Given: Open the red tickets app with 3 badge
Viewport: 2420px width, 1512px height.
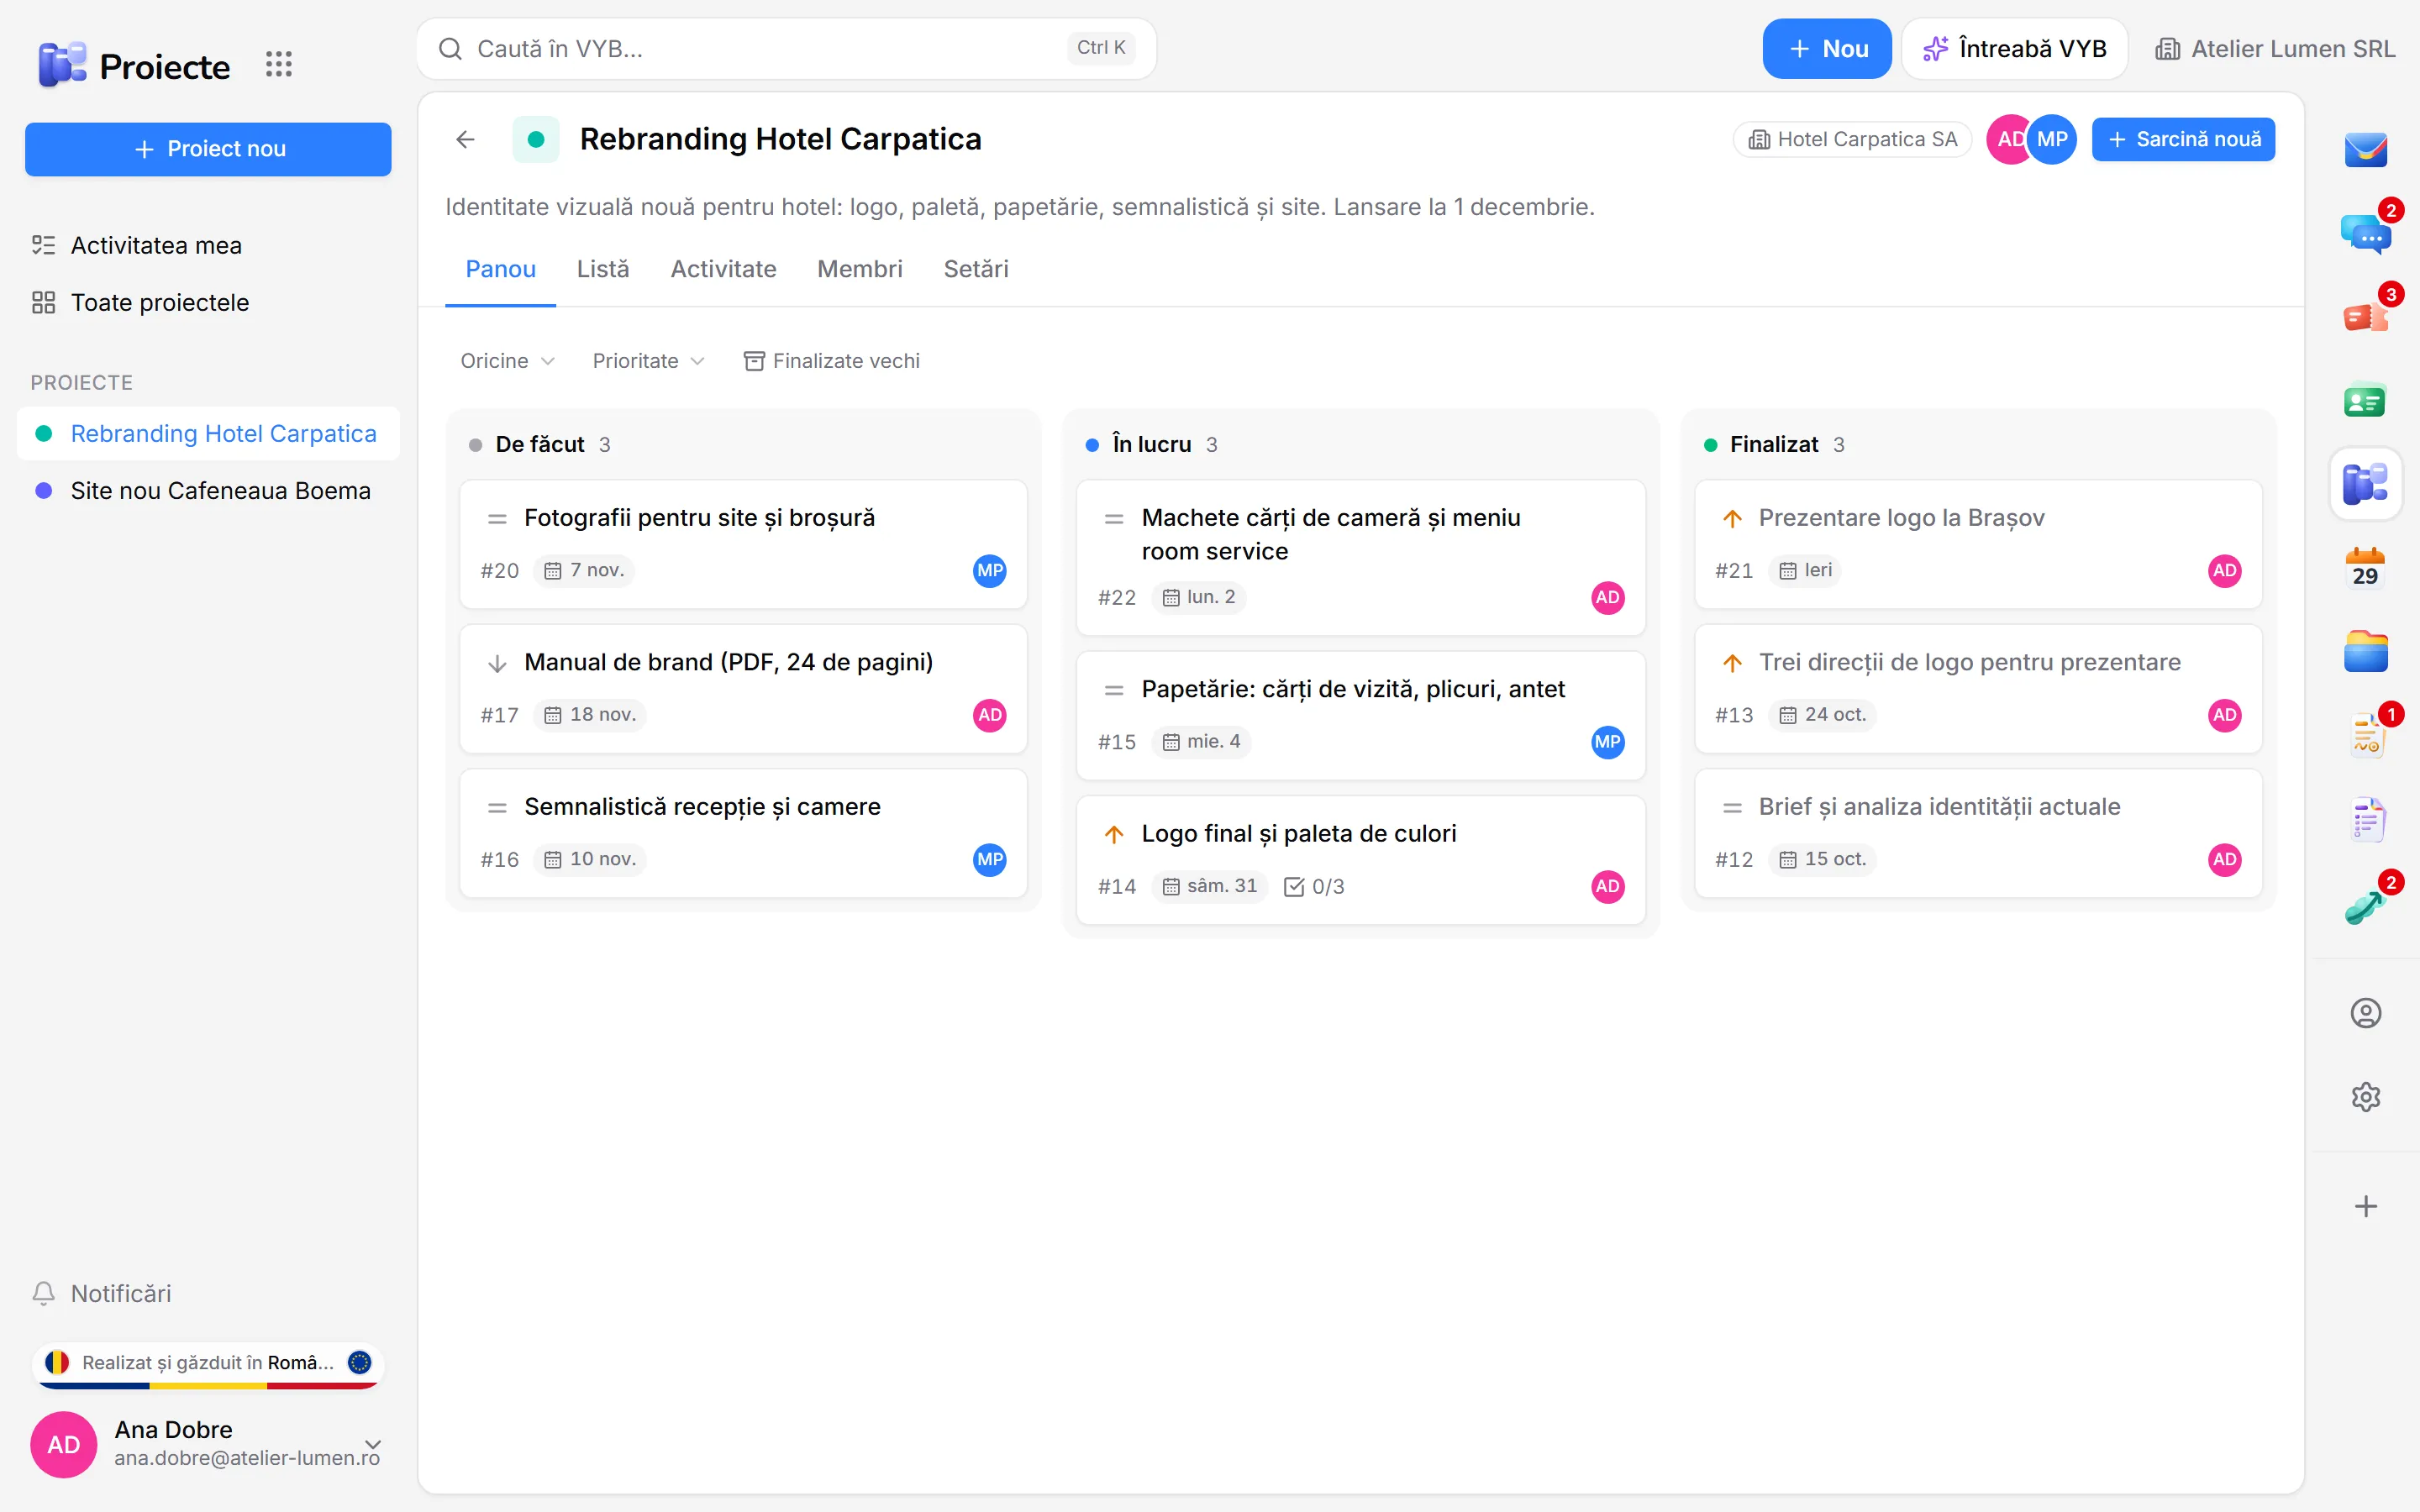Looking at the screenshot, I should click(2365, 317).
